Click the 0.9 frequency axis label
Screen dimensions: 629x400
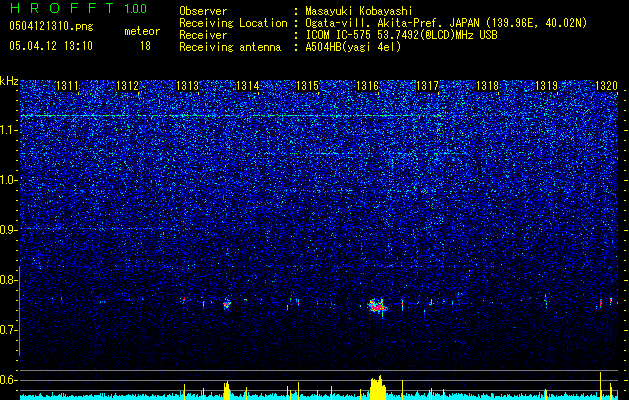[9, 230]
